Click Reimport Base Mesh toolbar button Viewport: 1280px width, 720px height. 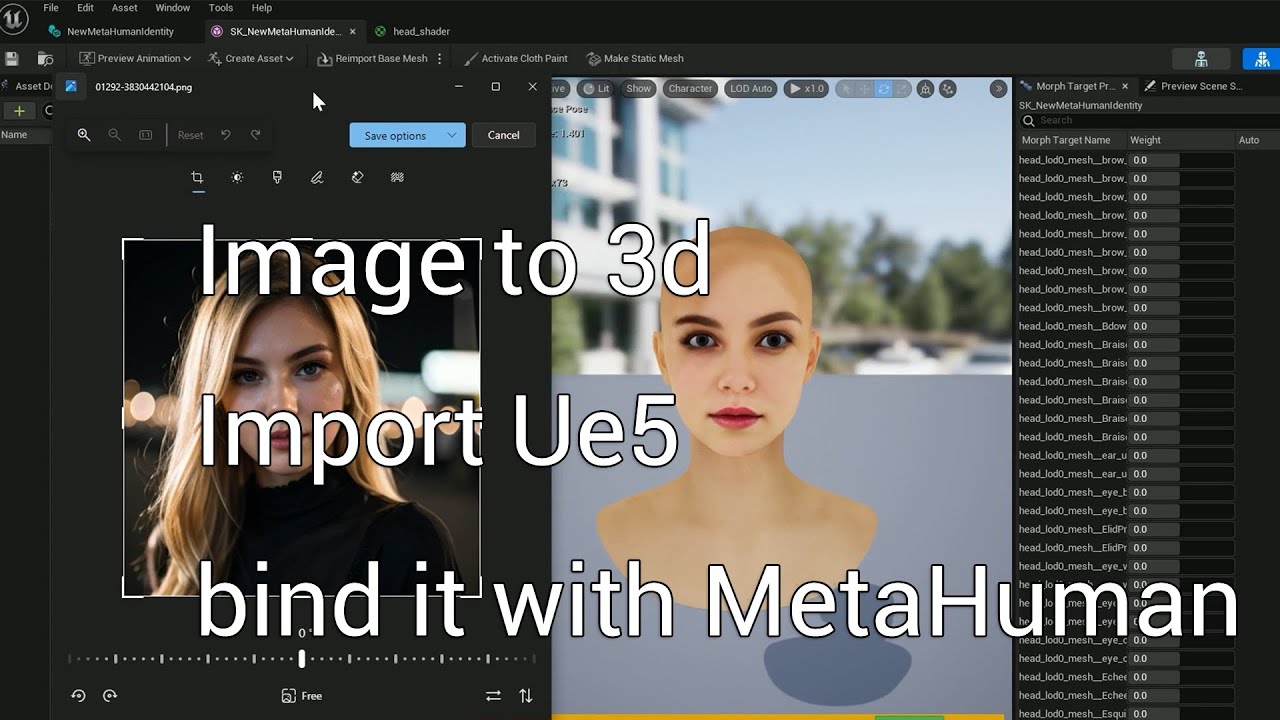[x=372, y=59]
